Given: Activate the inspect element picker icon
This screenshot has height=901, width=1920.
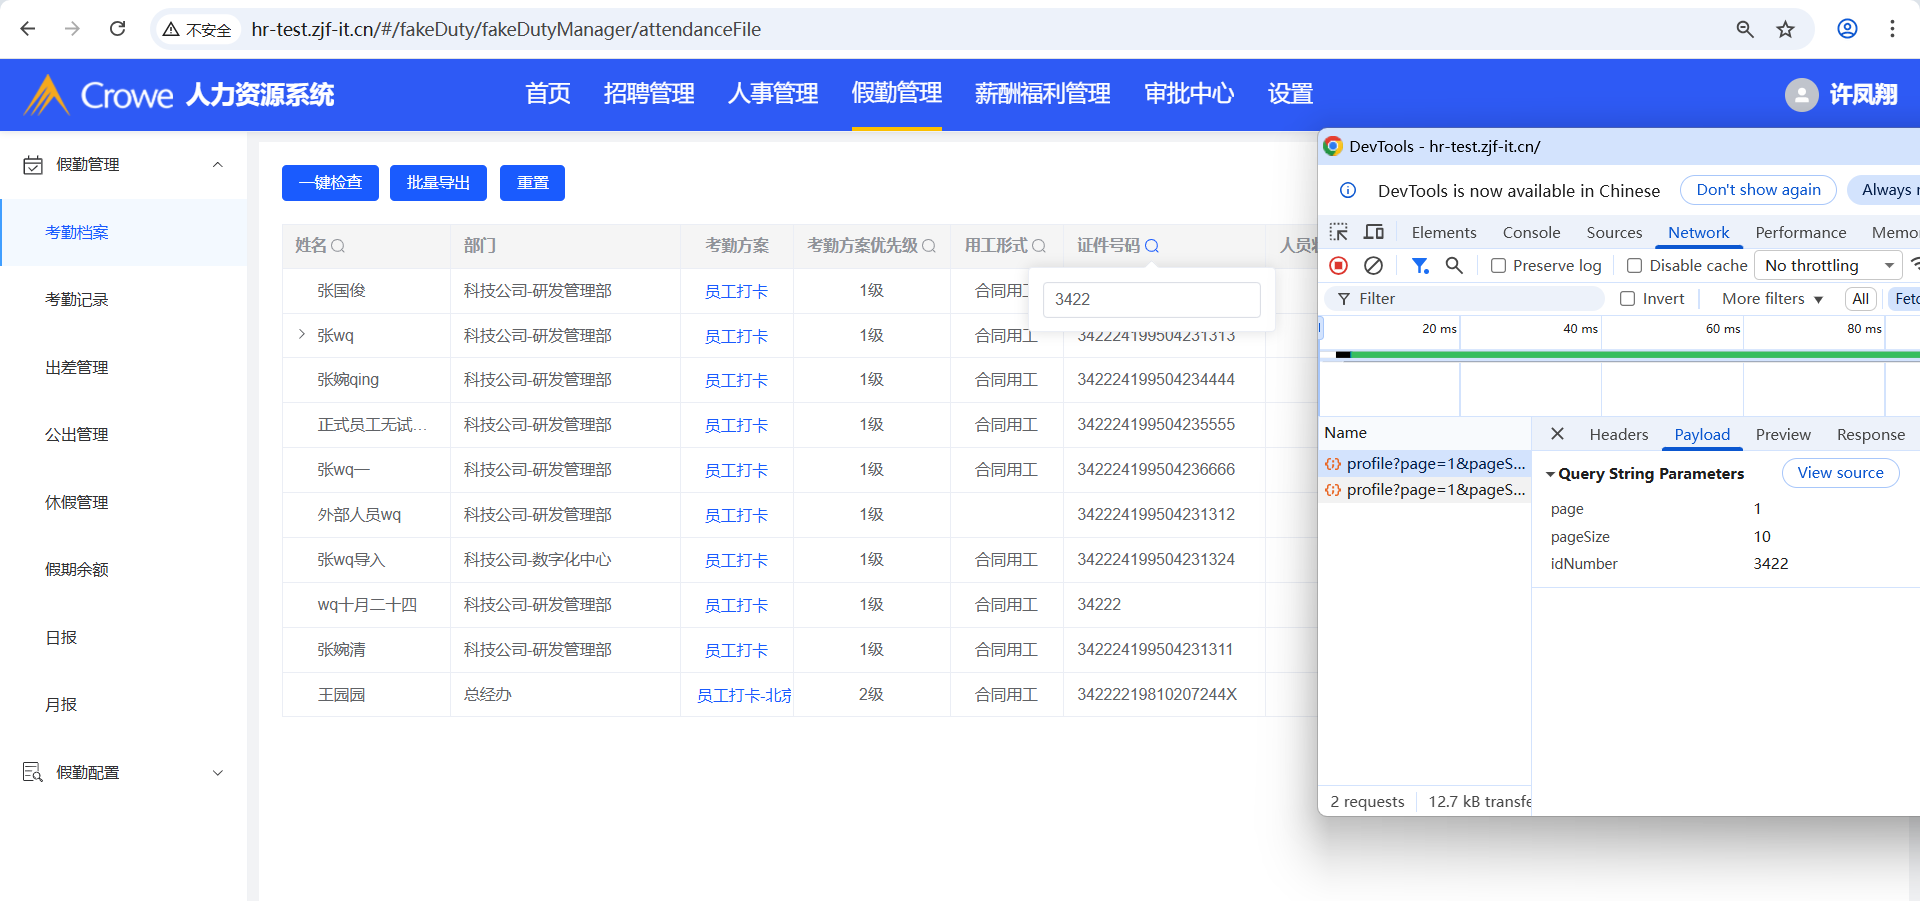Looking at the screenshot, I should tap(1338, 232).
